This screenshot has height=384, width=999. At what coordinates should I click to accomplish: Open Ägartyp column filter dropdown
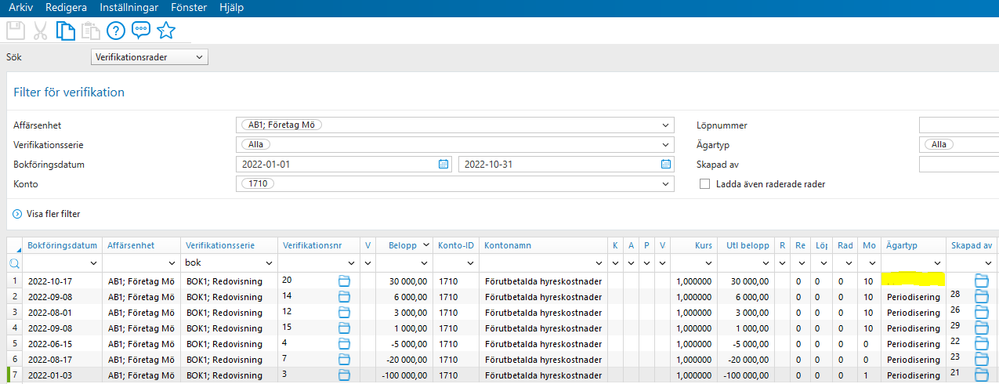pos(937,263)
